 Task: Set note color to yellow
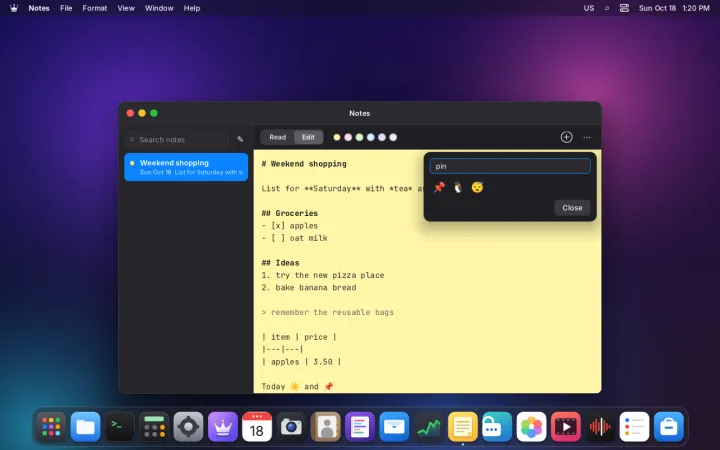pyautogui.click(x=337, y=137)
